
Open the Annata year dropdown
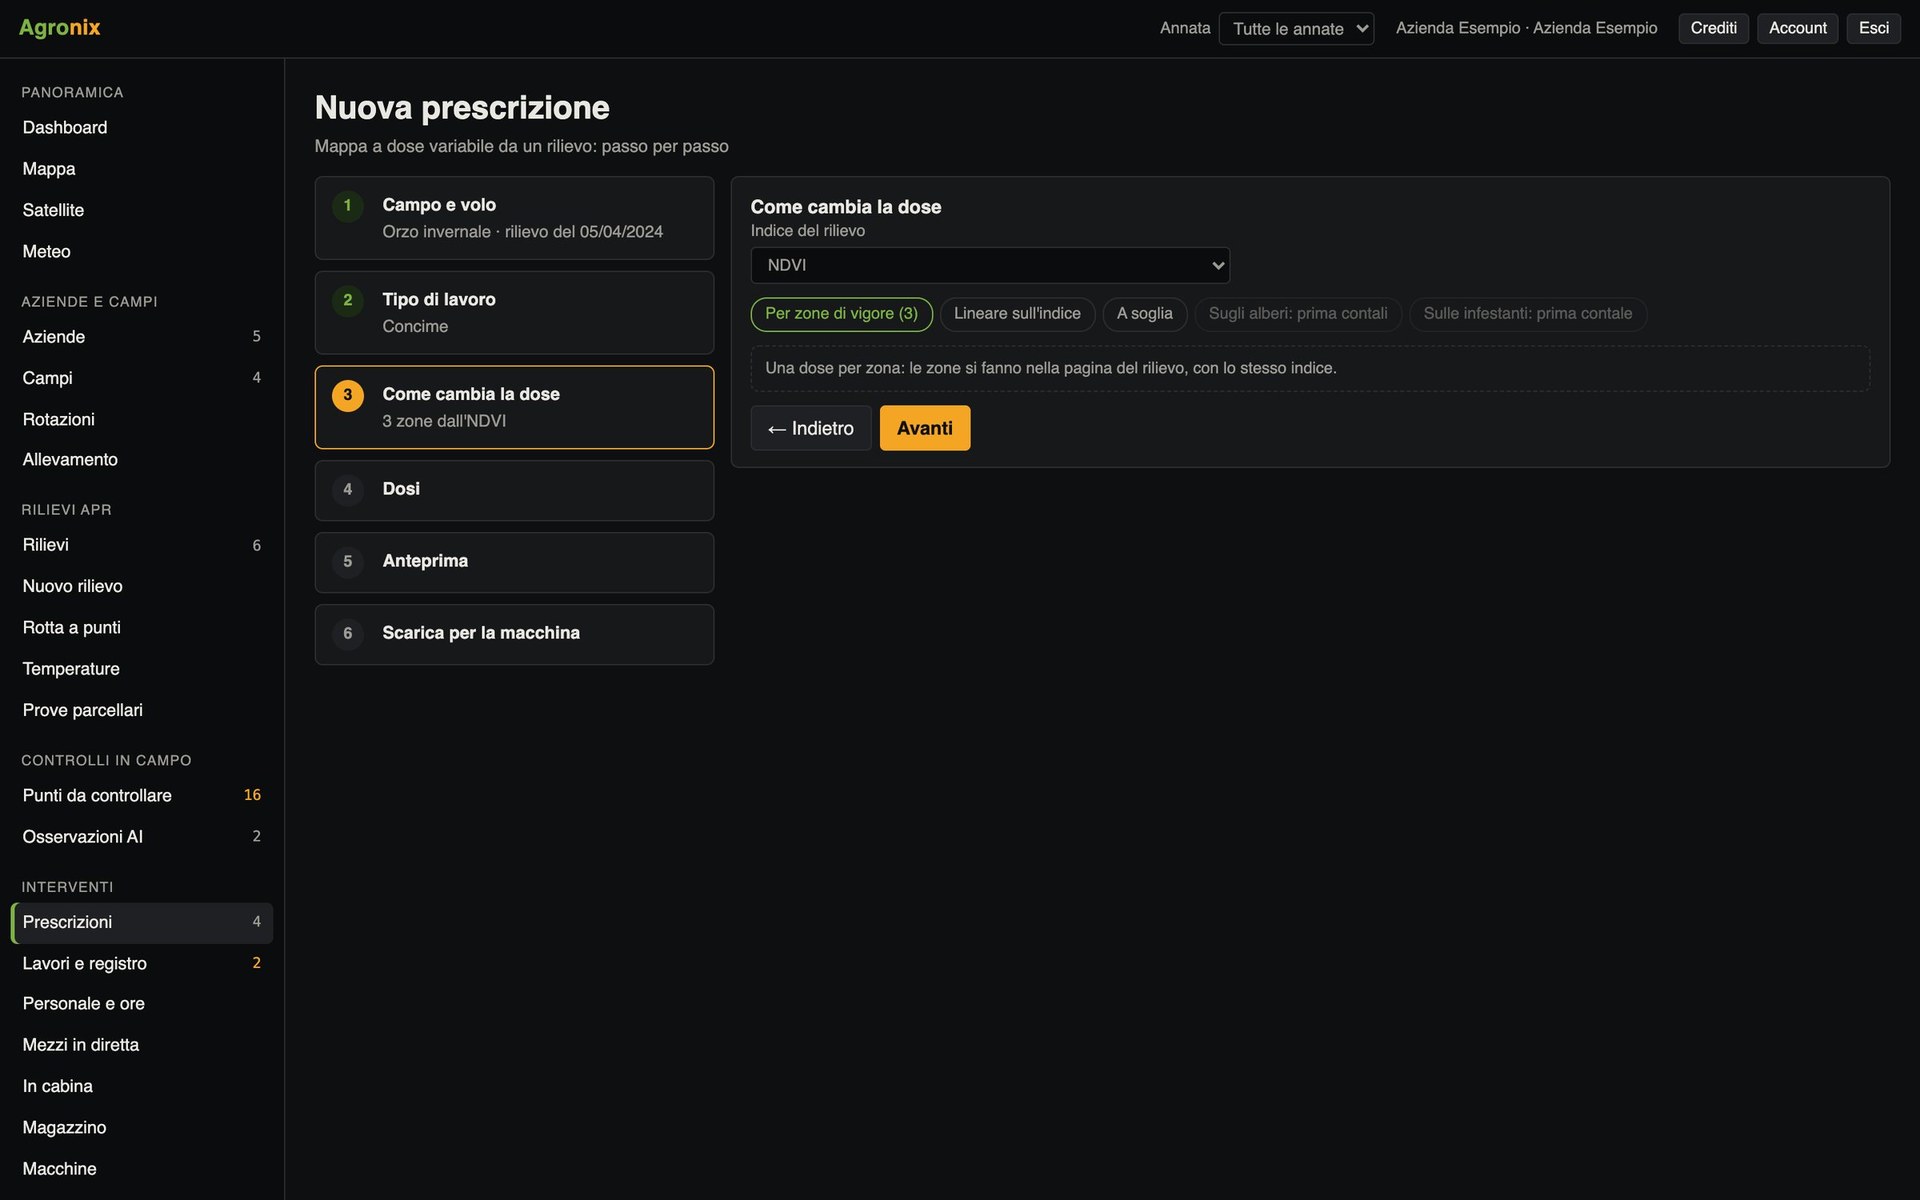pos(1296,28)
